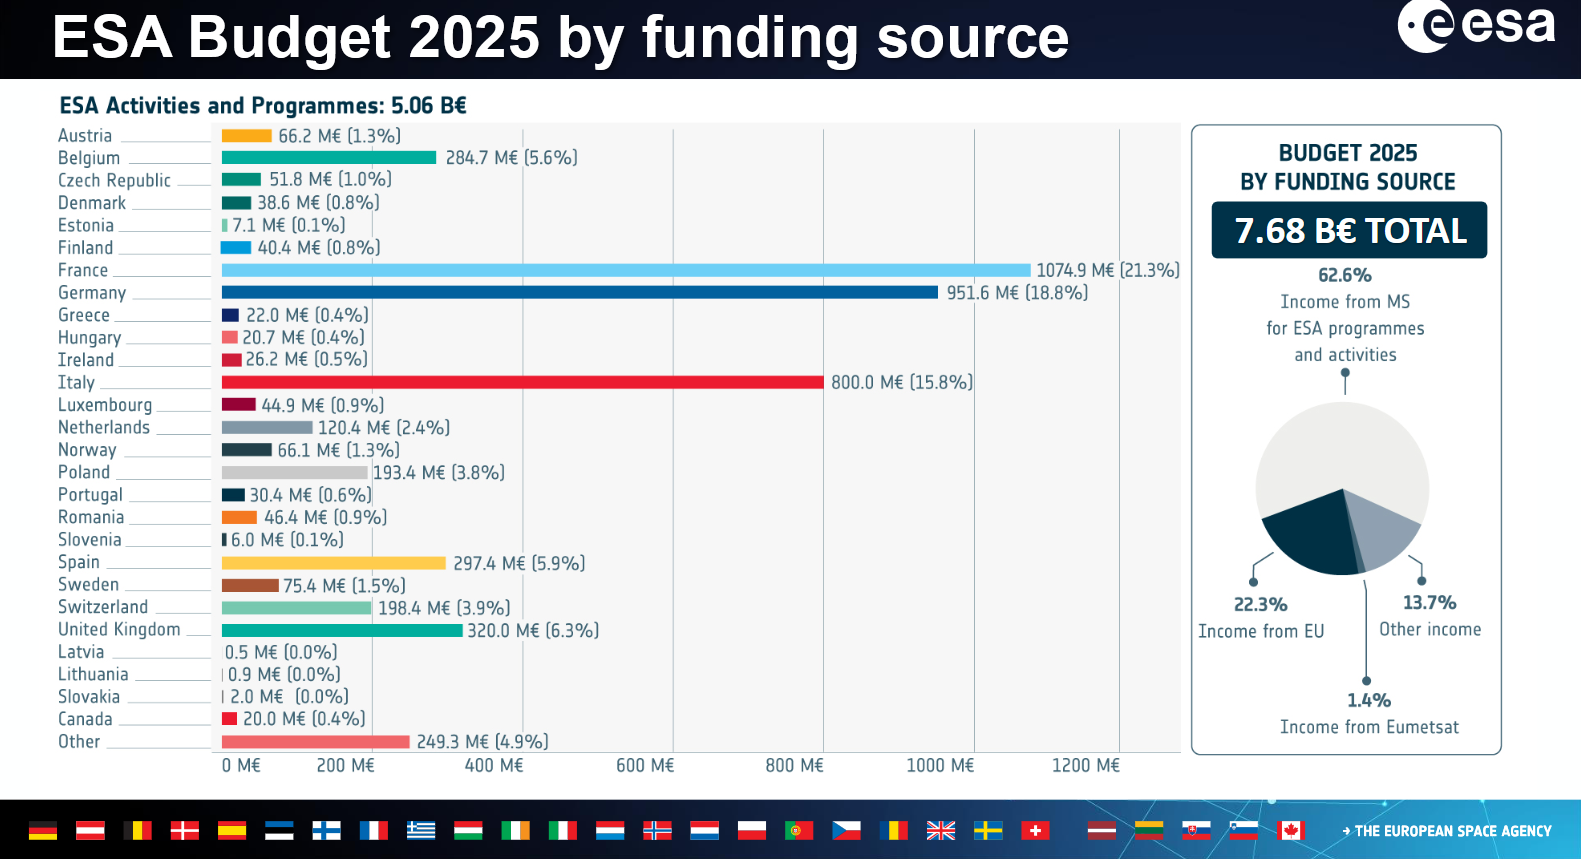Click the teal Belgium bar
This screenshot has width=1581, height=859.
329,157
